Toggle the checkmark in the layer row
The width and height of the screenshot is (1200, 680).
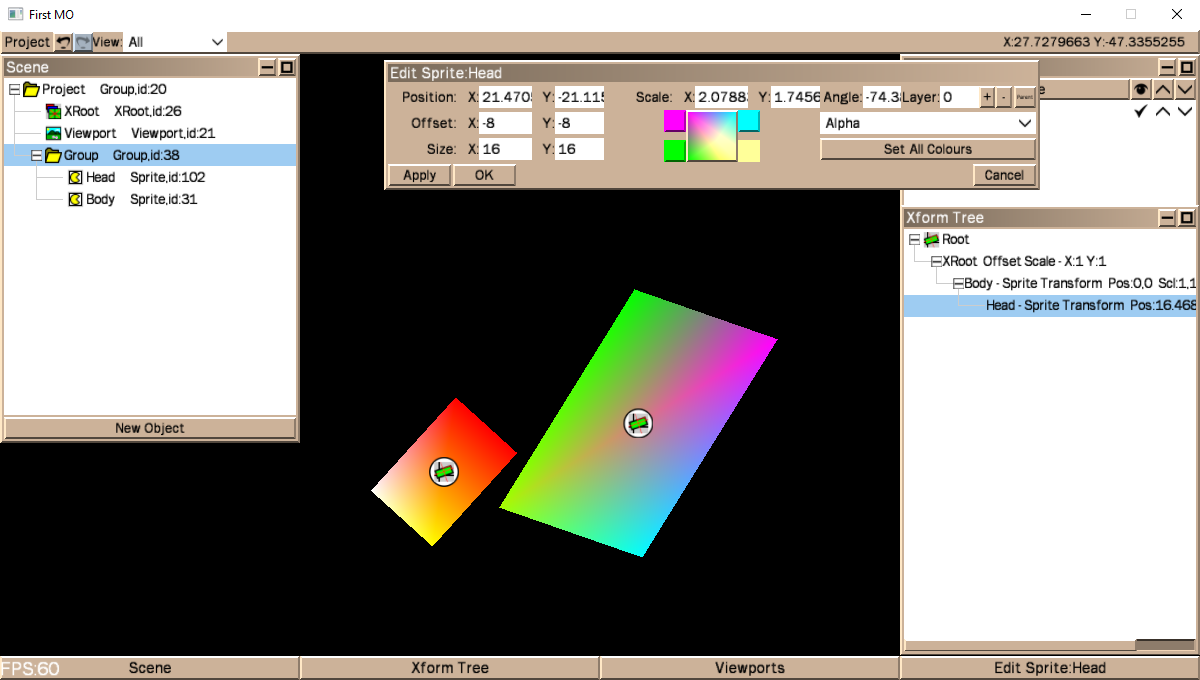(x=1140, y=112)
